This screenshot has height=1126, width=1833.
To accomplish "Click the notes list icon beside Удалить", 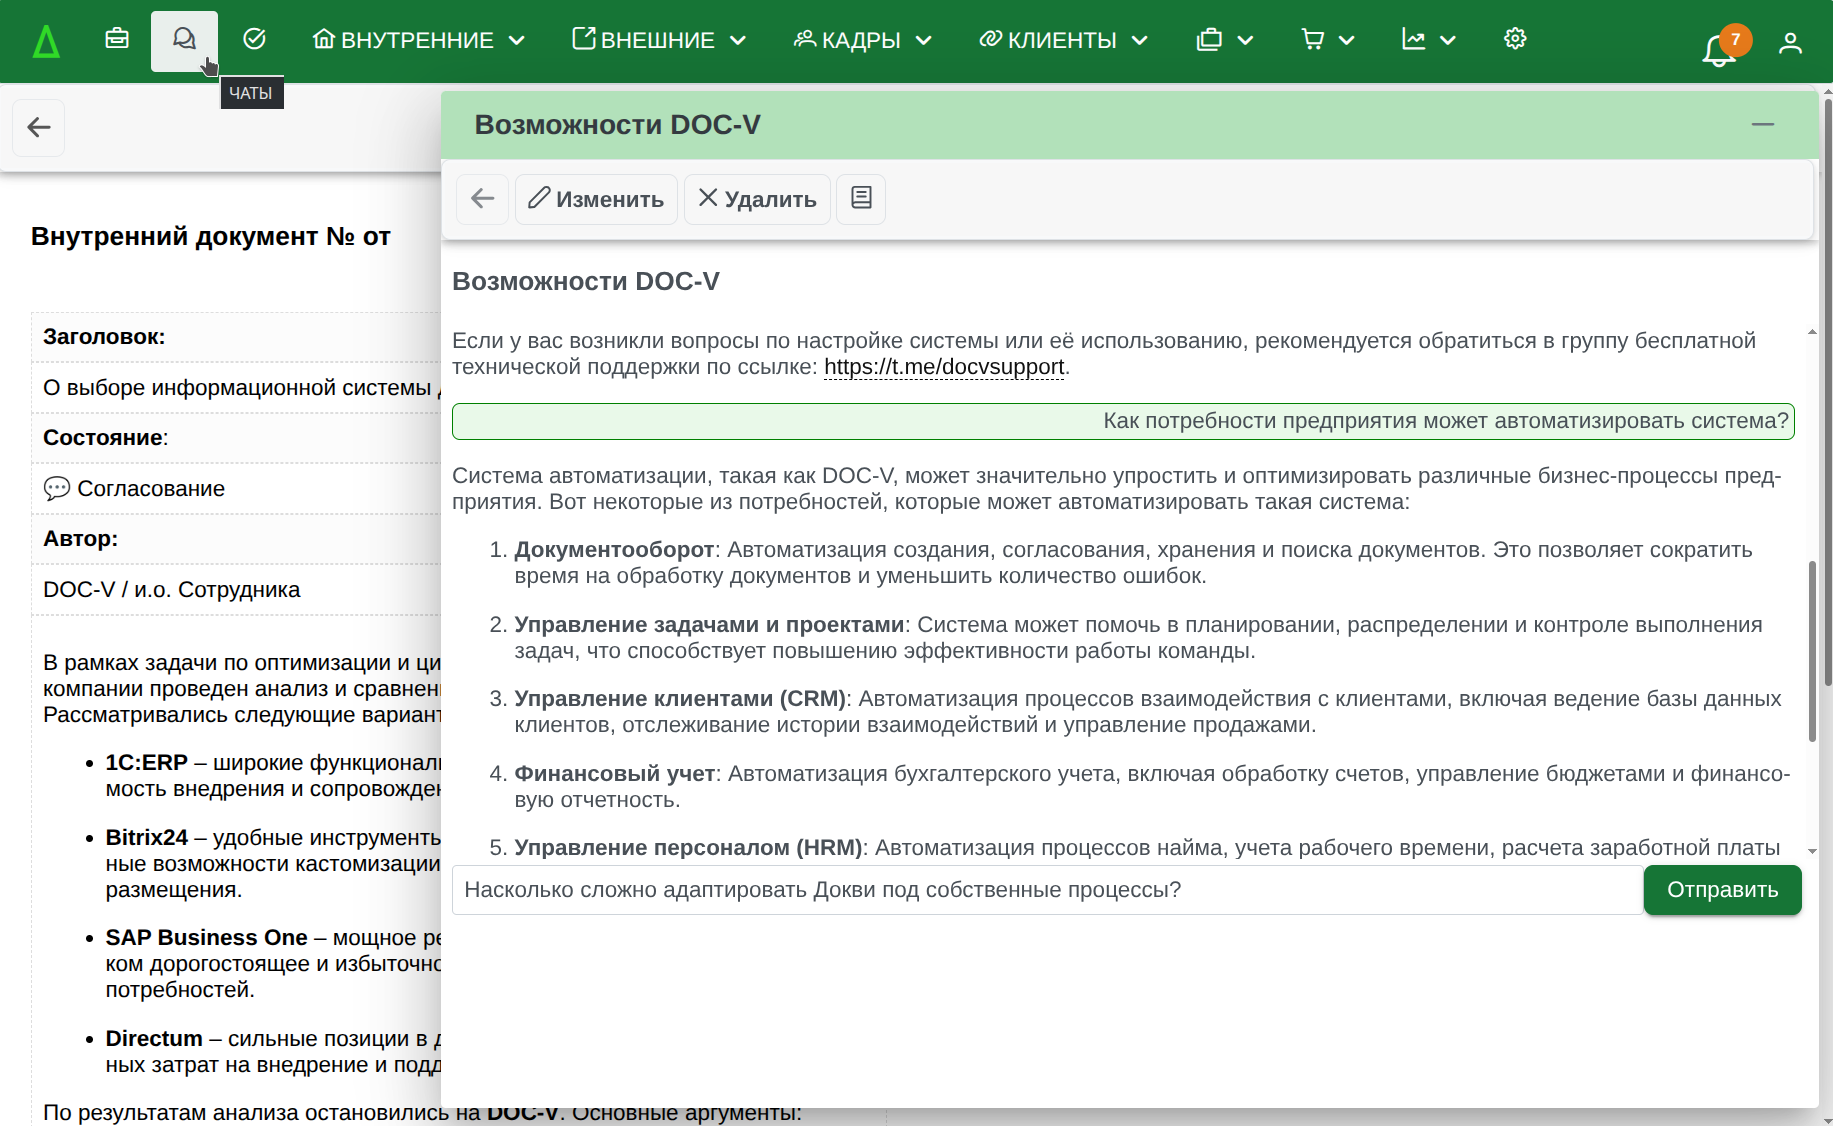I will point(861,198).
